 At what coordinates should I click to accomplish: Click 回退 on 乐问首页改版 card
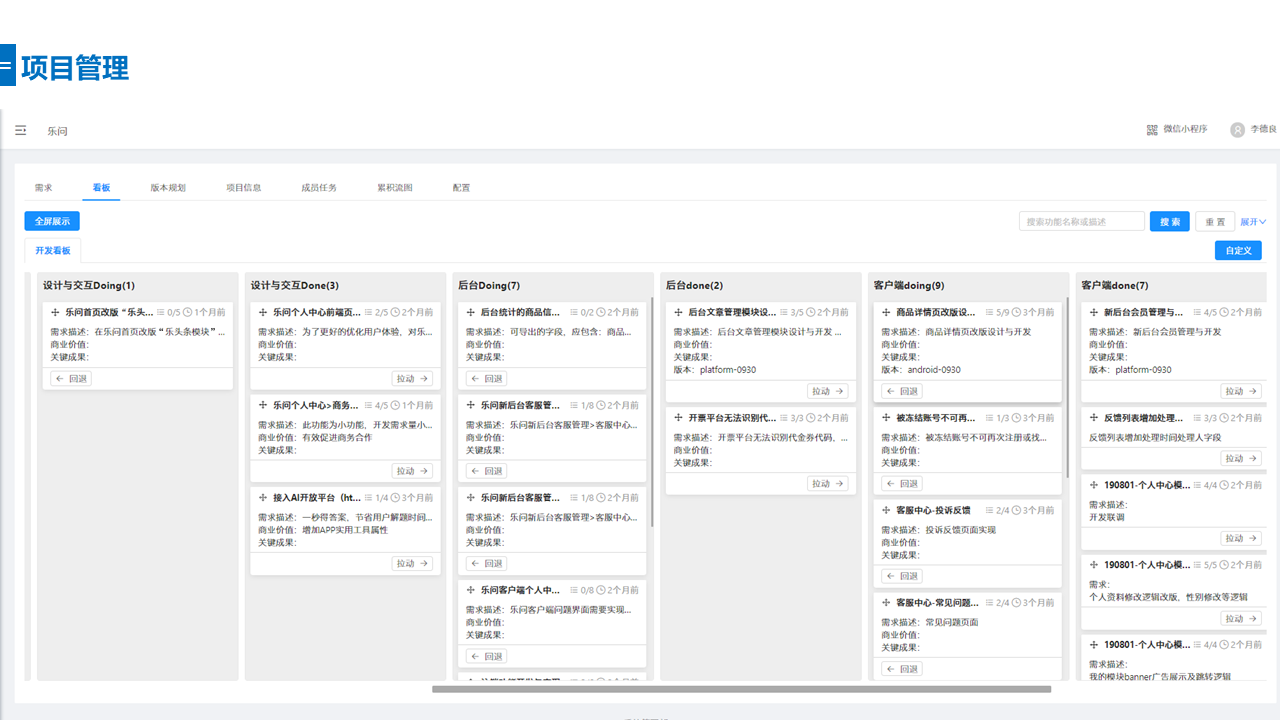[71, 378]
